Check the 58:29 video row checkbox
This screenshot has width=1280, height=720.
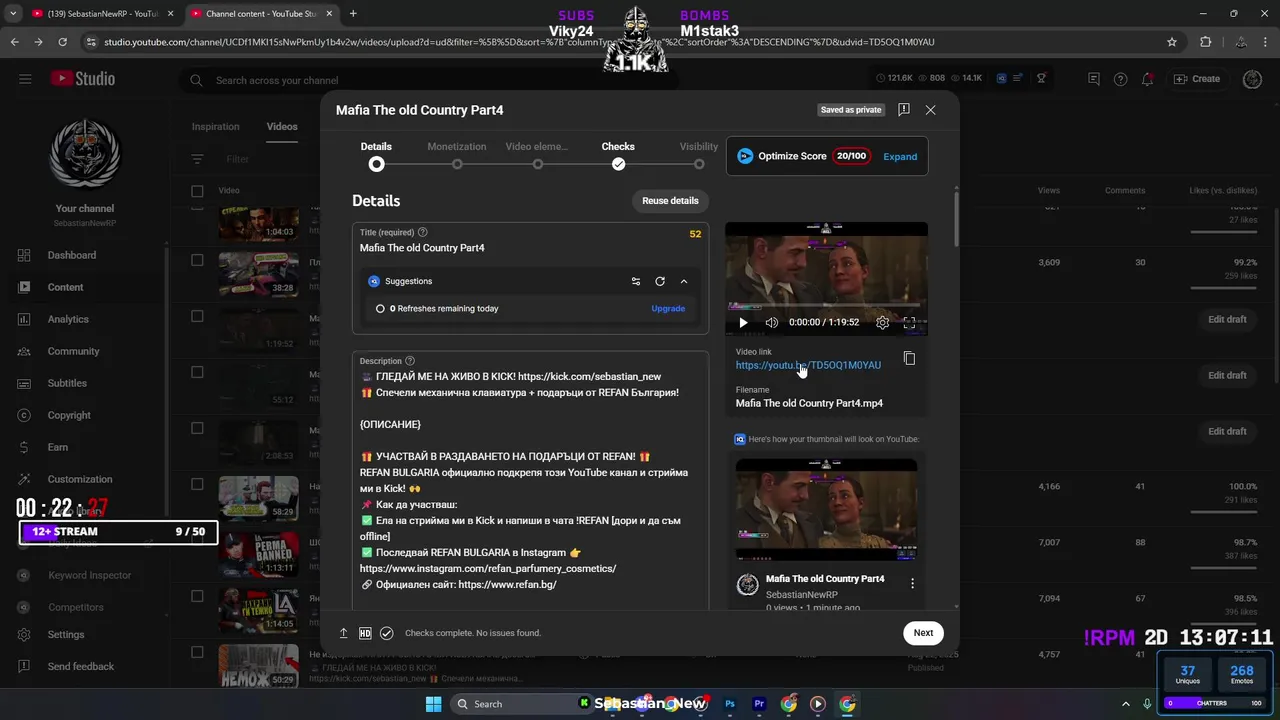tap(197, 484)
